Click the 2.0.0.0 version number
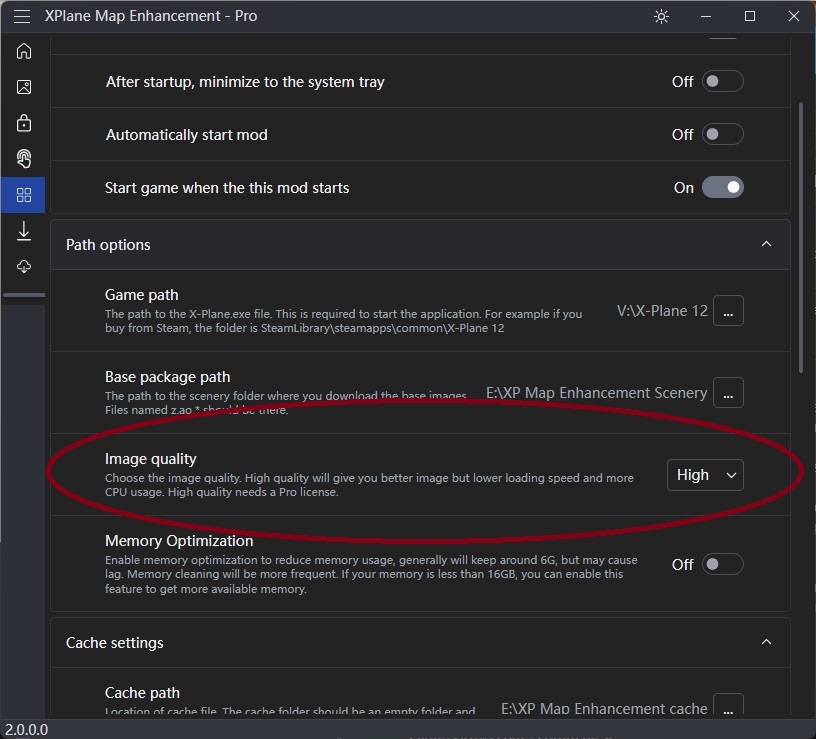The width and height of the screenshot is (816, 739). (27, 730)
